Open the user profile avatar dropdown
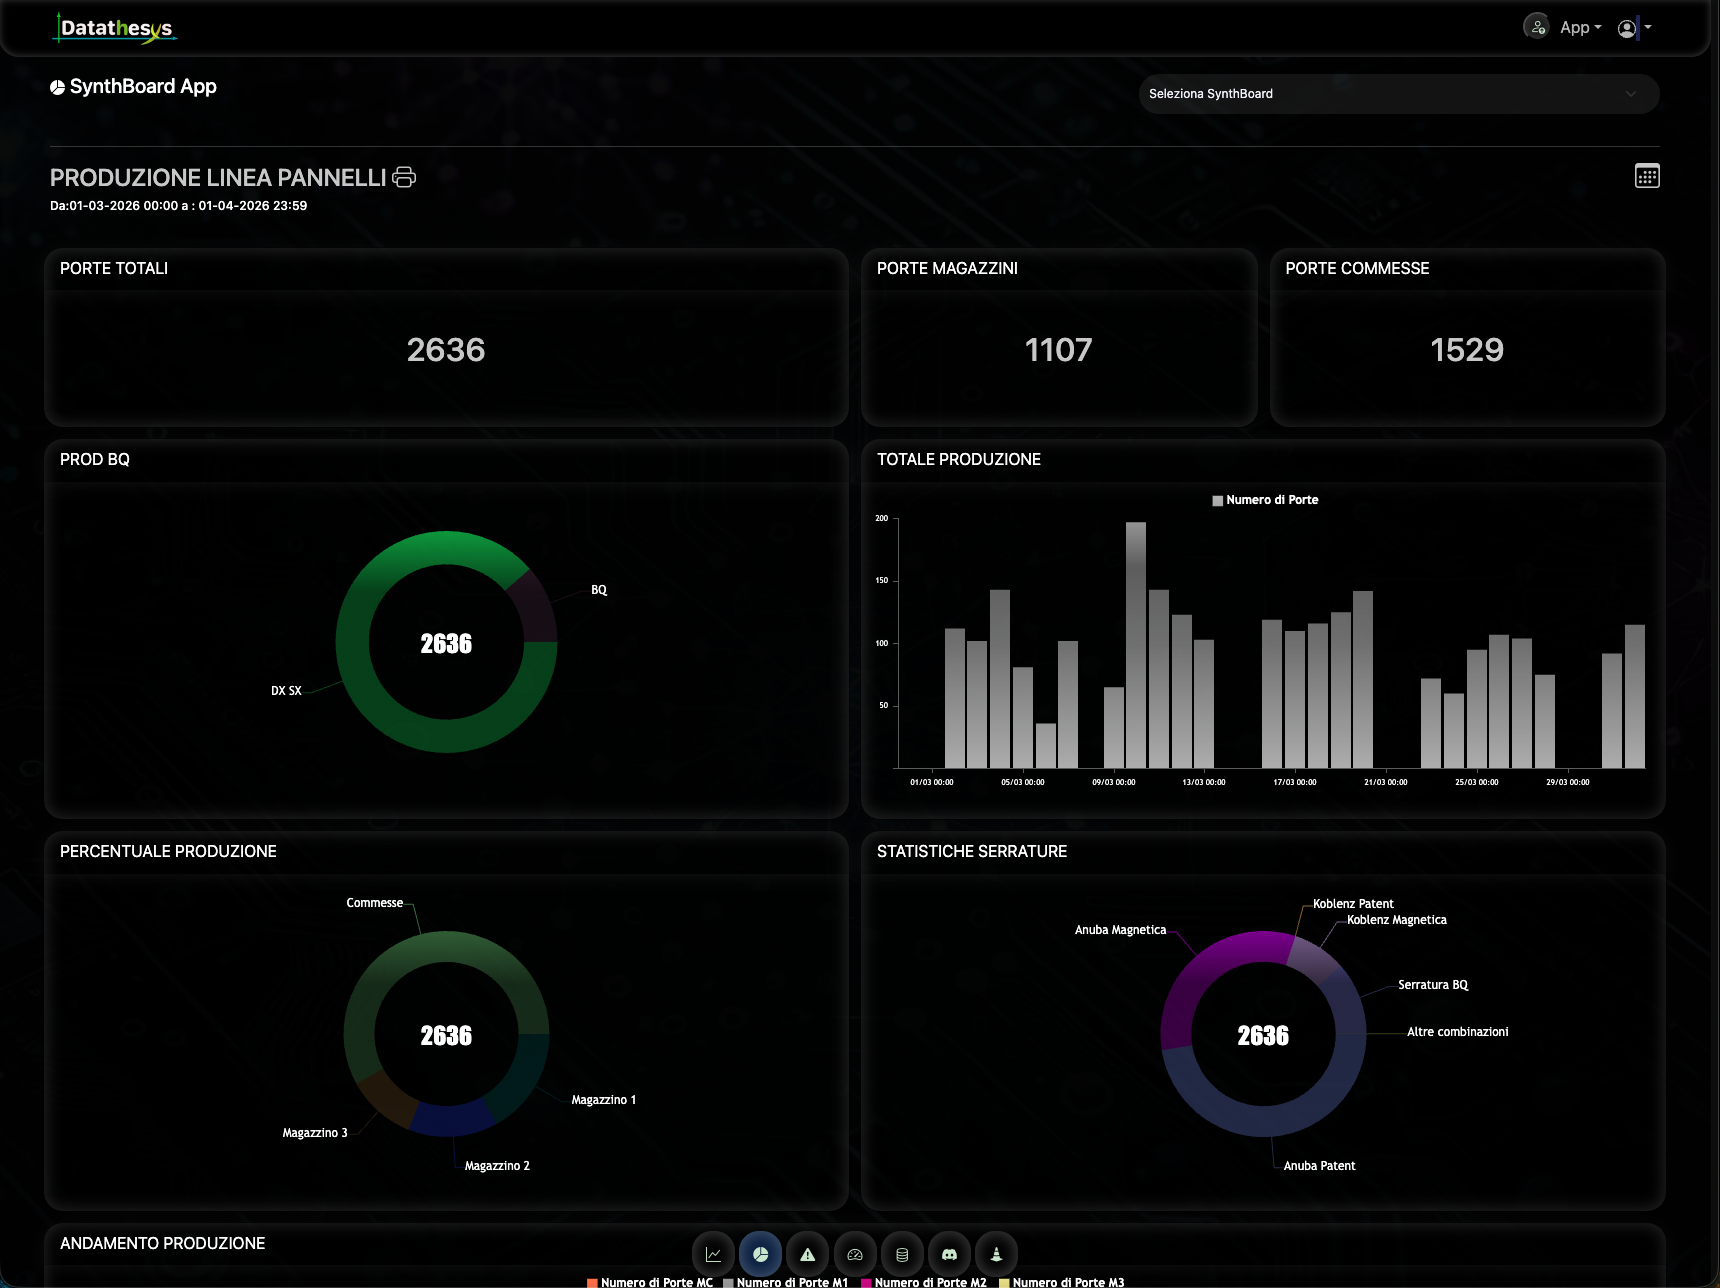Viewport: 1720px width, 1288px height. [x=1634, y=28]
